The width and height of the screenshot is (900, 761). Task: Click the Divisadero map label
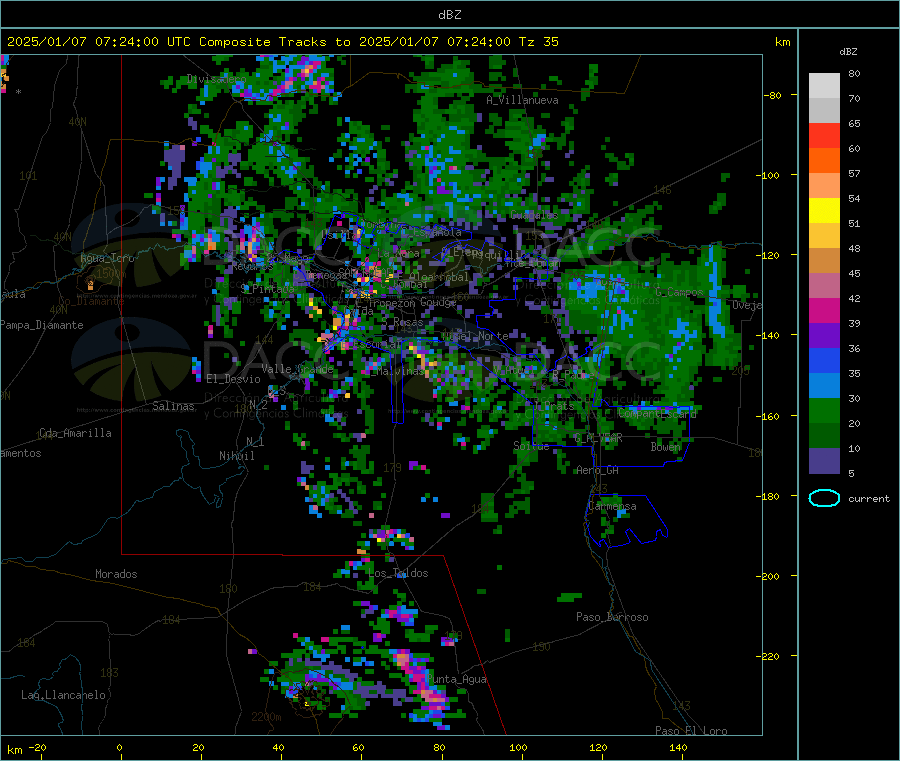(x=216, y=79)
